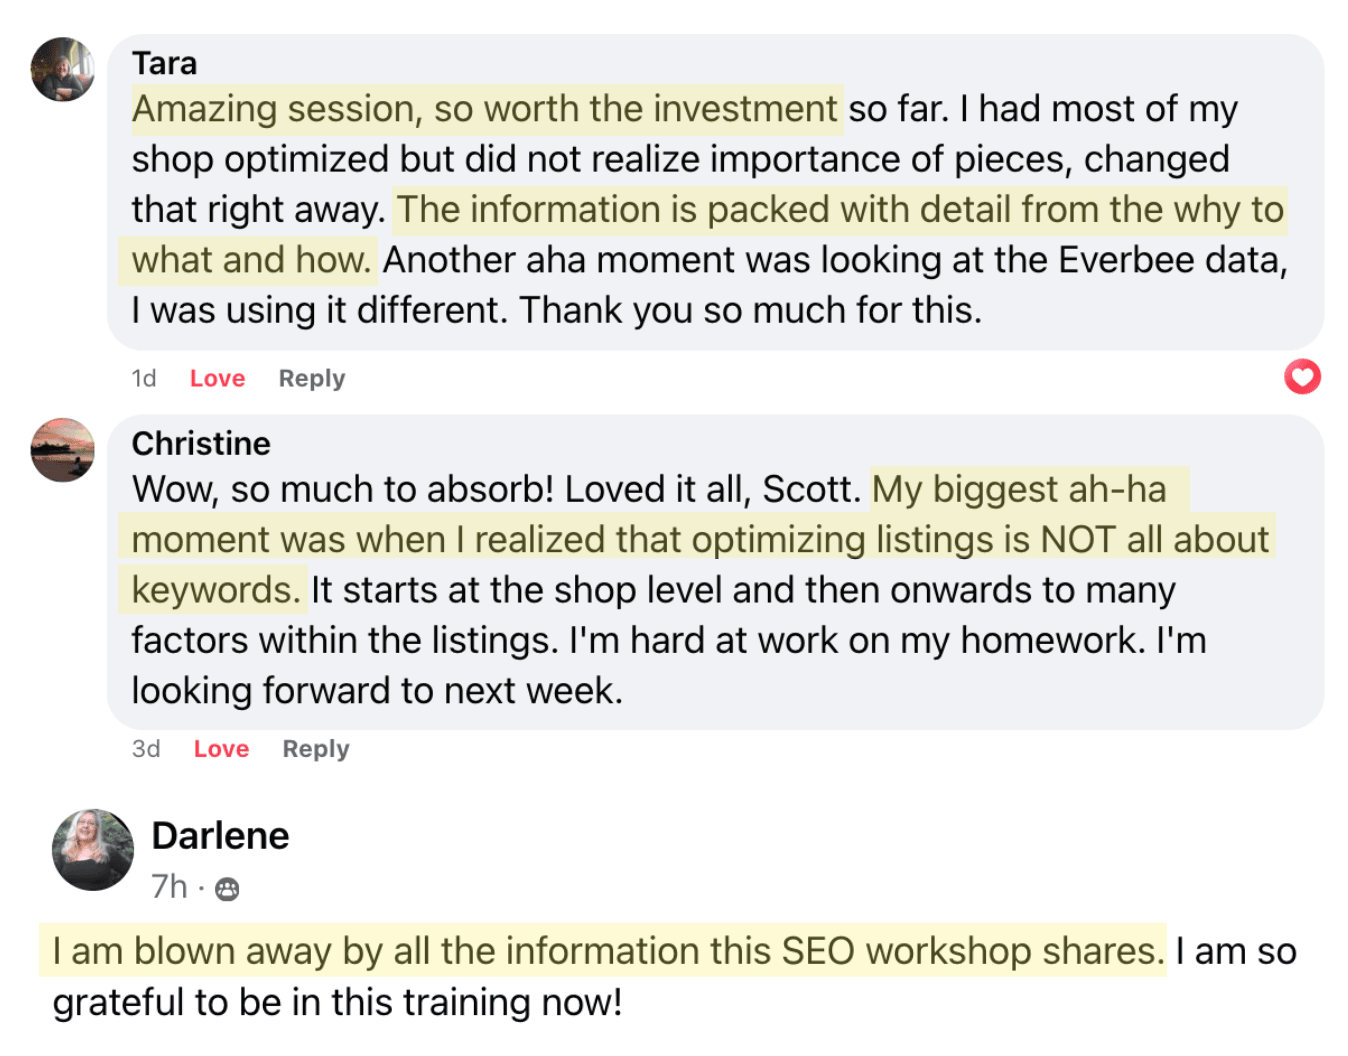Click the red heart reaction icon
The width and height of the screenshot is (1348, 1056).
click(x=1302, y=377)
